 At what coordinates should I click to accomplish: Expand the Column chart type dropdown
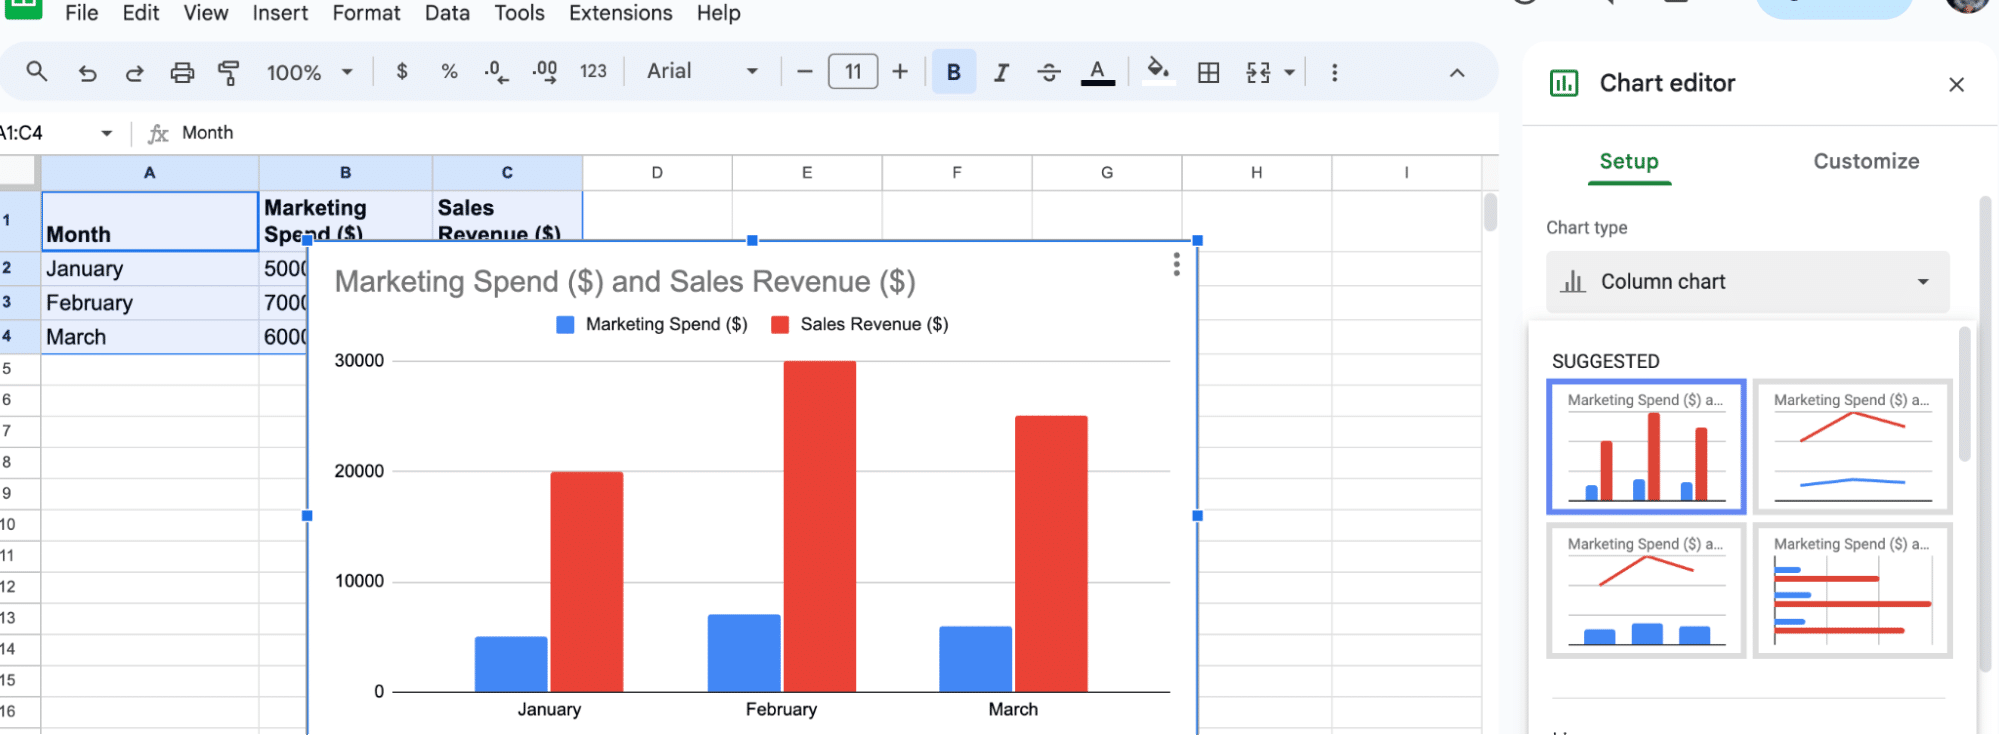point(1747,282)
